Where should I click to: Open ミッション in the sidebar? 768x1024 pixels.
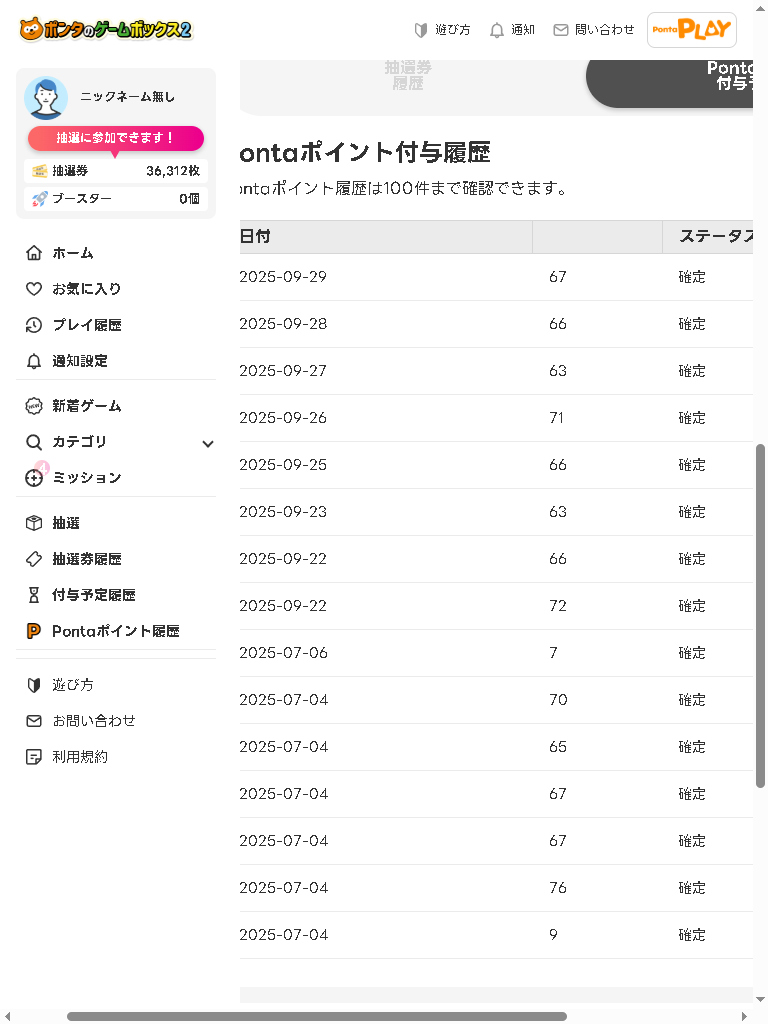(86, 478)
